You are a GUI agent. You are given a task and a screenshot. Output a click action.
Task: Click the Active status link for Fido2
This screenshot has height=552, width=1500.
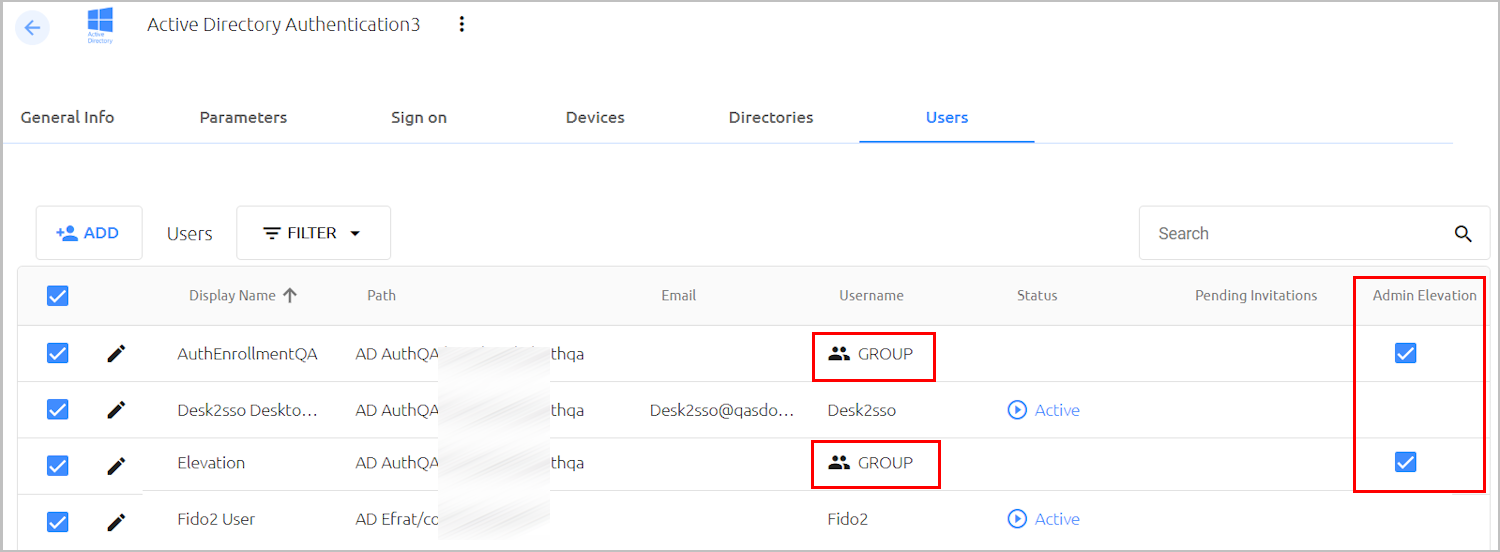click(1044, 519)
